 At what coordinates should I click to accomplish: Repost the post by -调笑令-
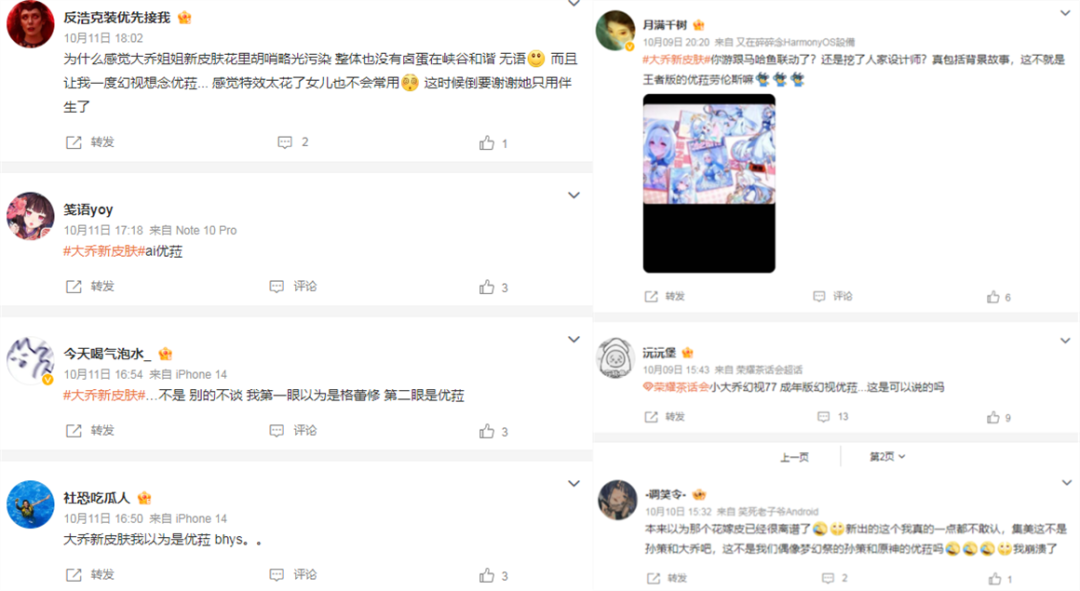pos(667,578)
